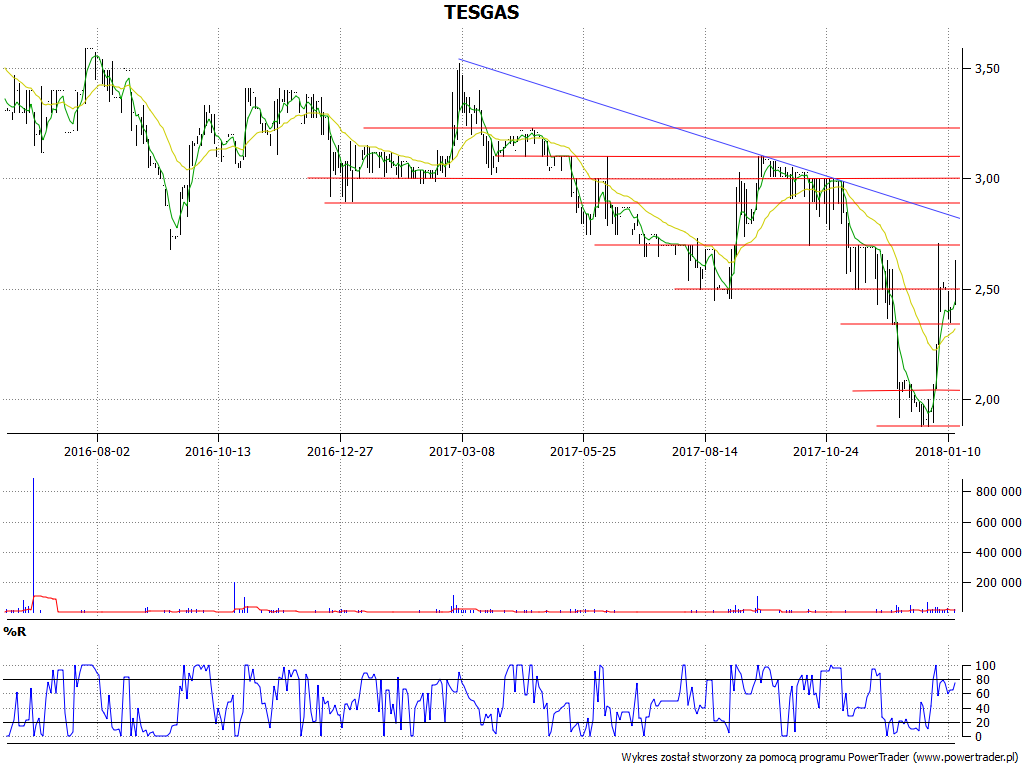Select the 2,50 price axis label
The image size is (1024, 768).
[x=987, y=290]
